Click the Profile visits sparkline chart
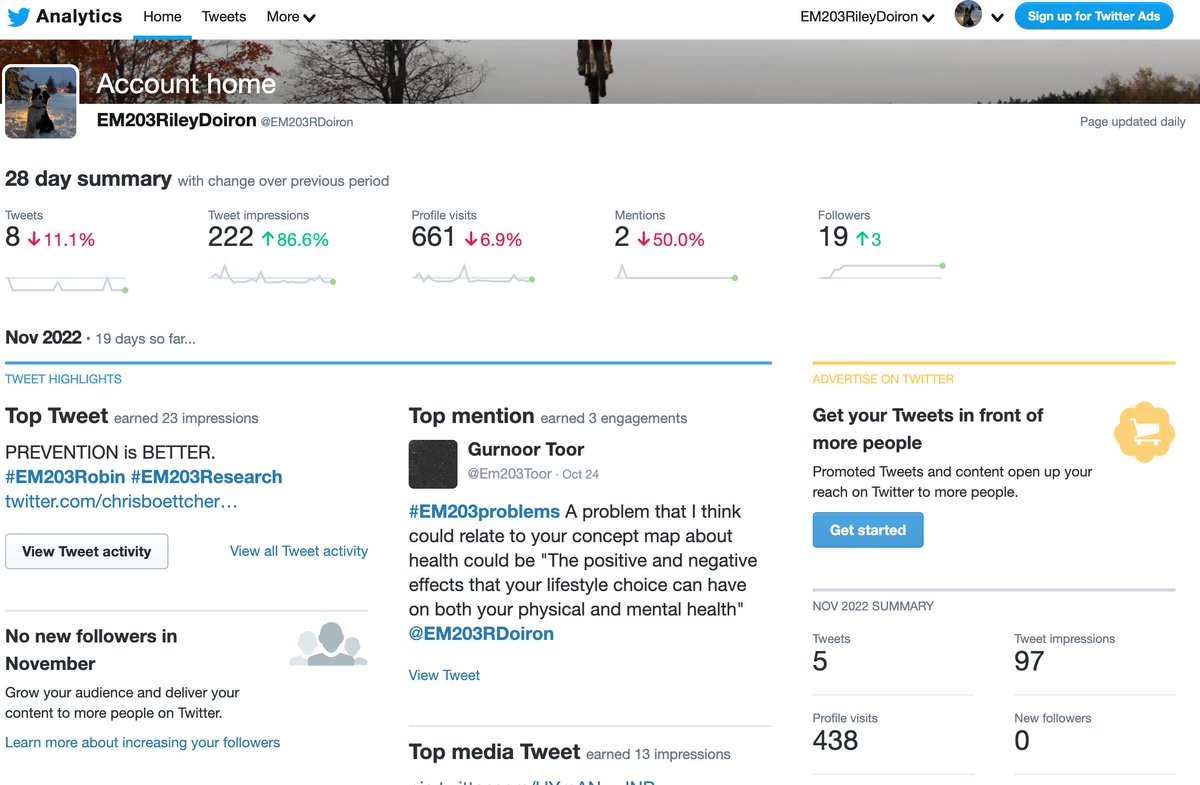1200x785 pixels. [473, 275]
